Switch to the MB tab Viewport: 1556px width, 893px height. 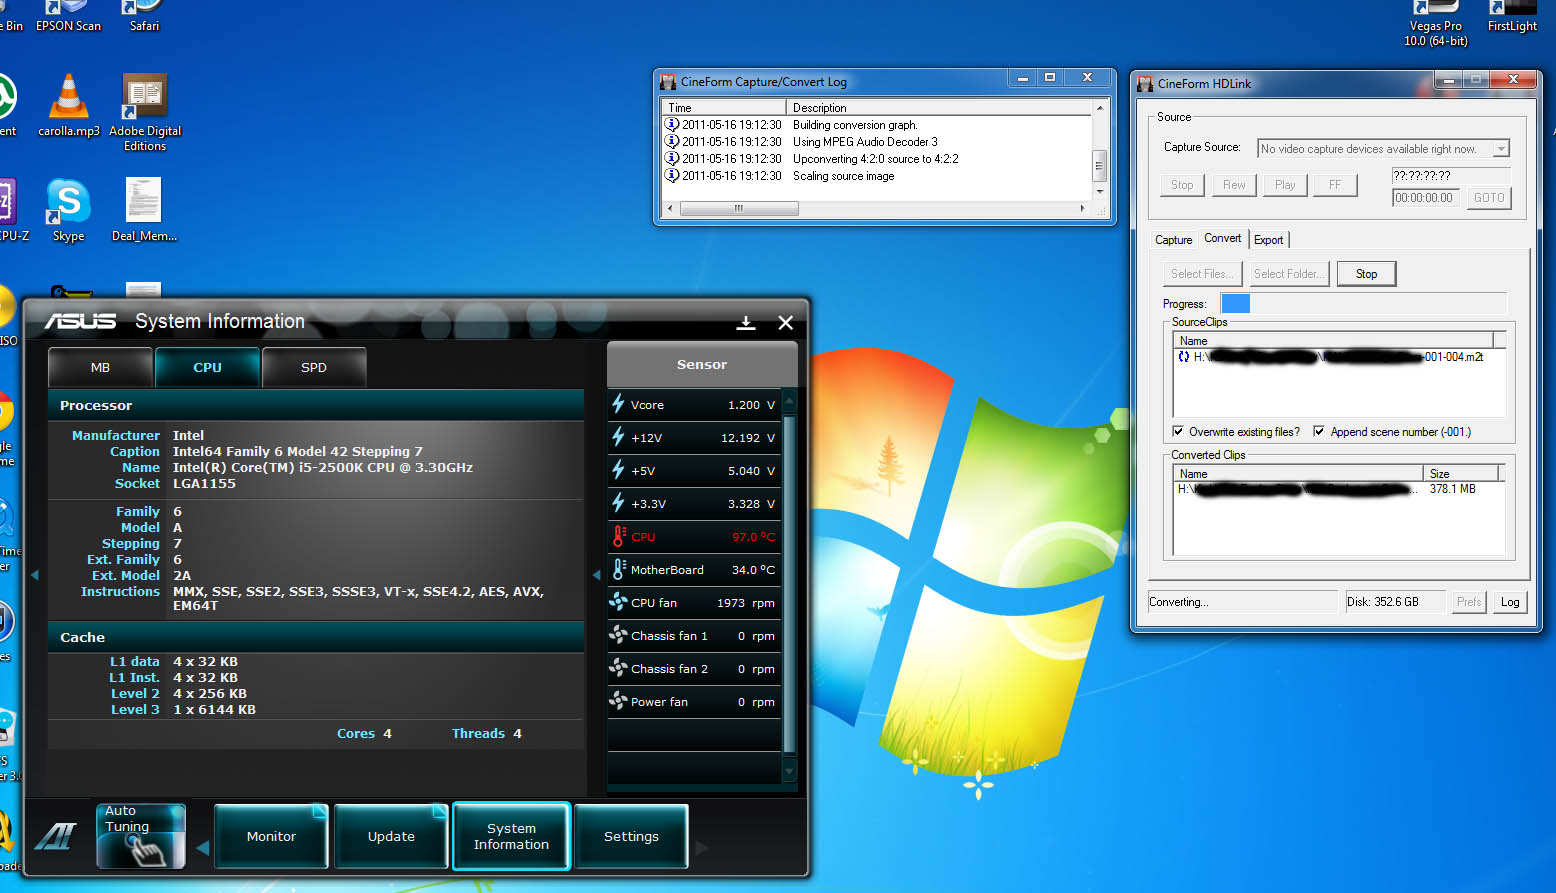[x=100, y=367]
